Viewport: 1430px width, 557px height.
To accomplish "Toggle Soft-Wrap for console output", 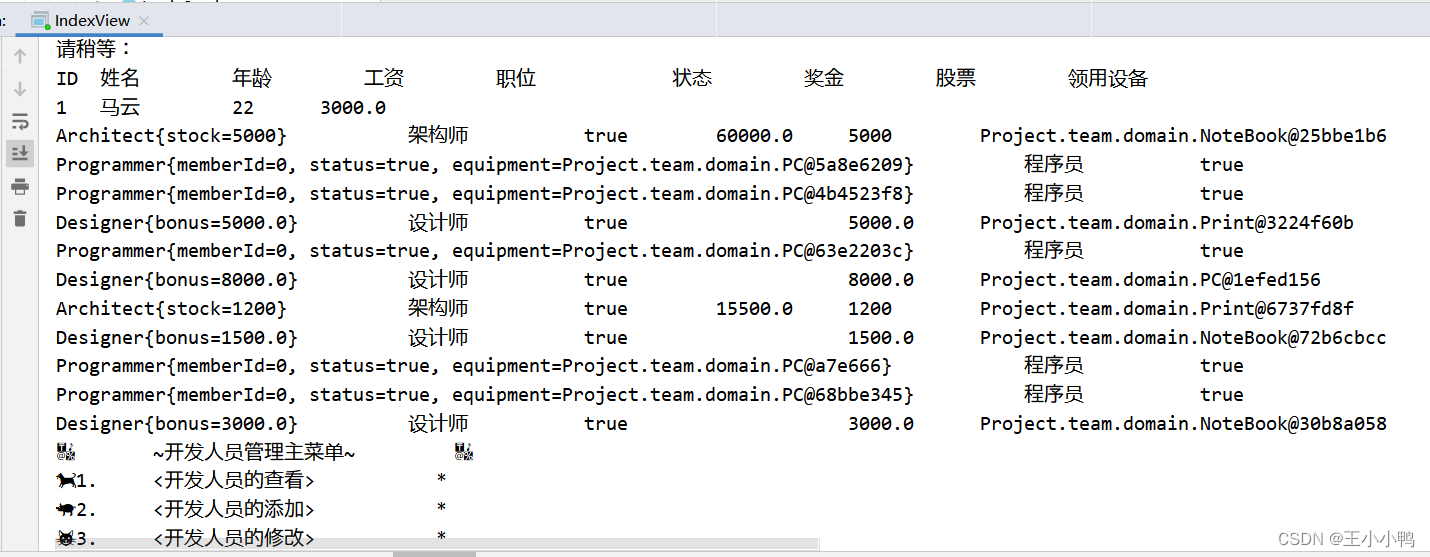I will point(19,121).
